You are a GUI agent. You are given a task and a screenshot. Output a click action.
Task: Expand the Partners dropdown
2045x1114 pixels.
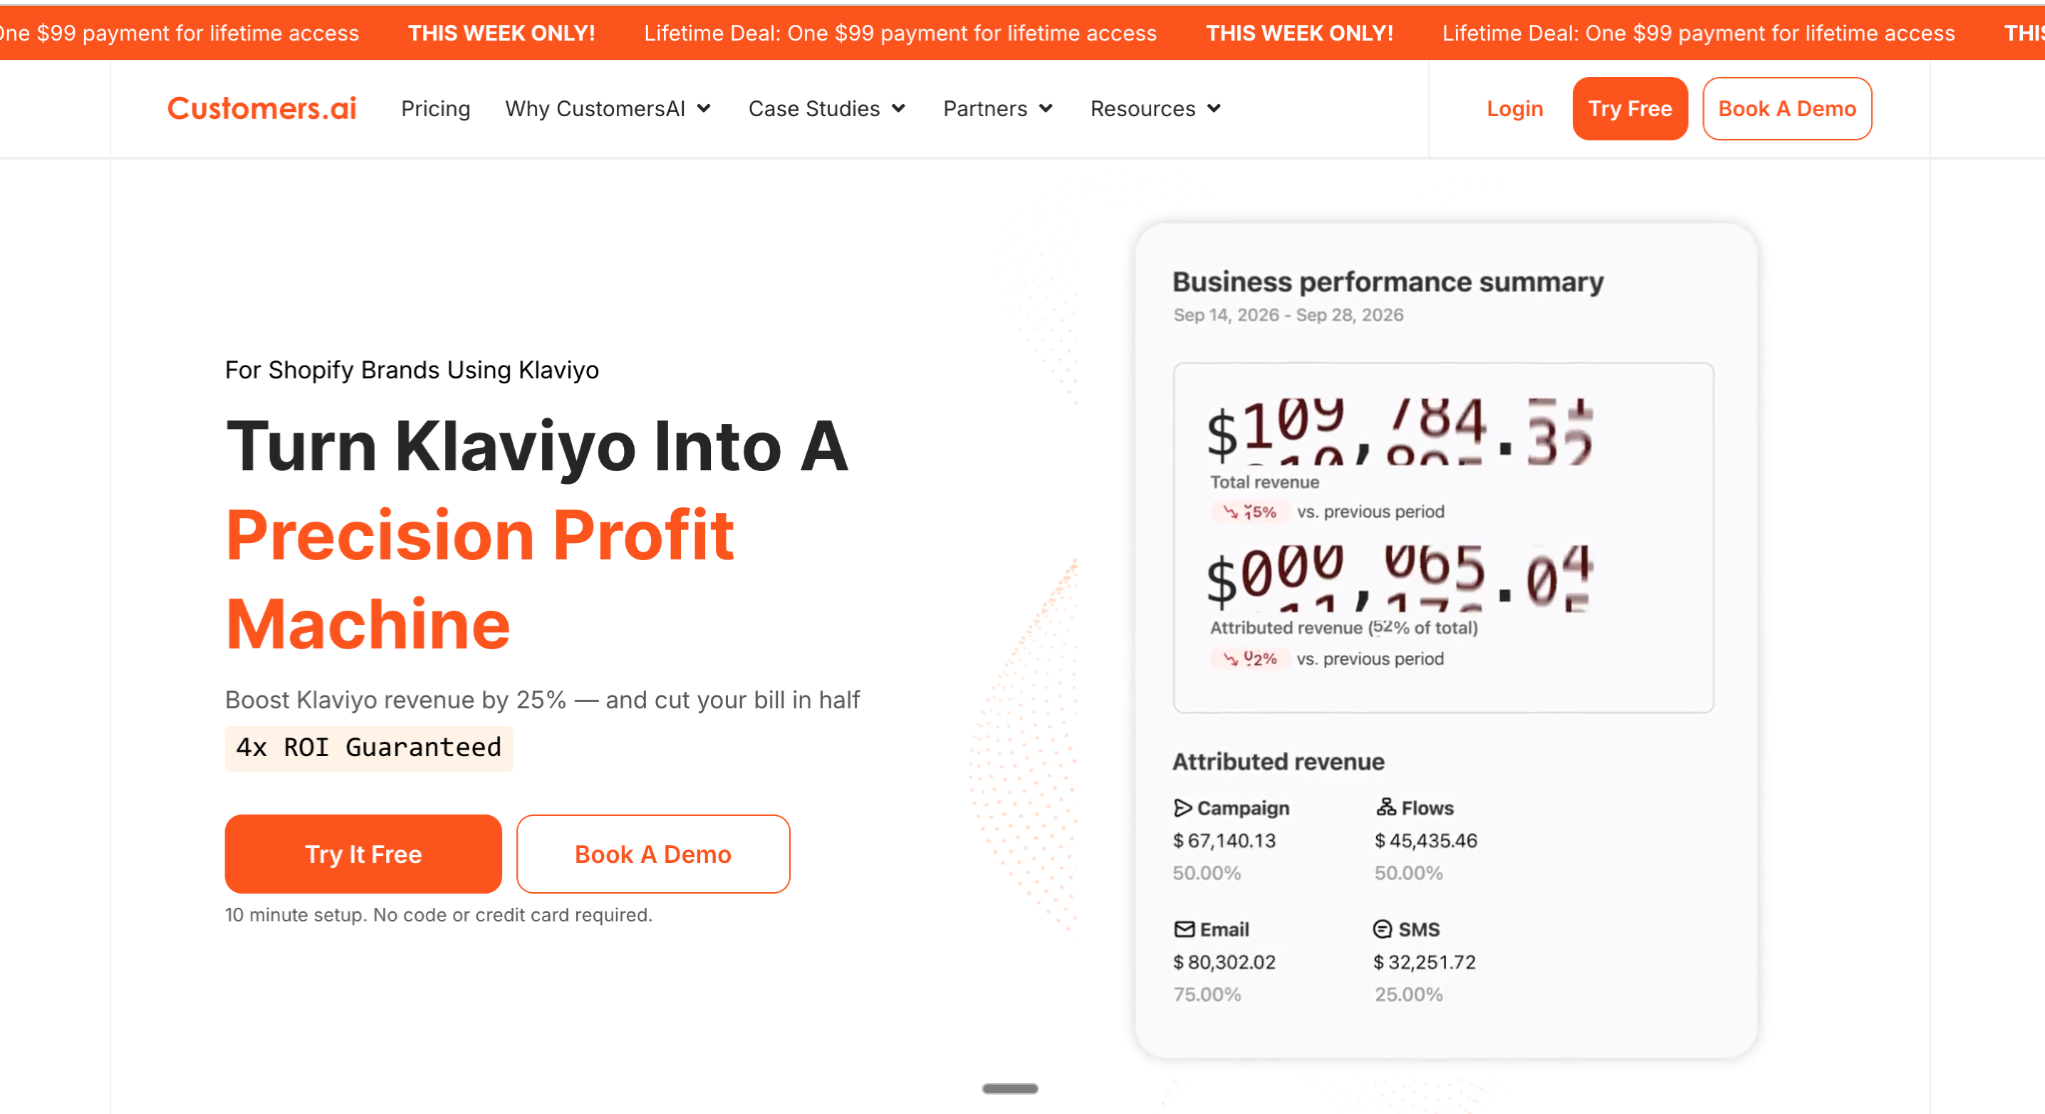[997, 108]
